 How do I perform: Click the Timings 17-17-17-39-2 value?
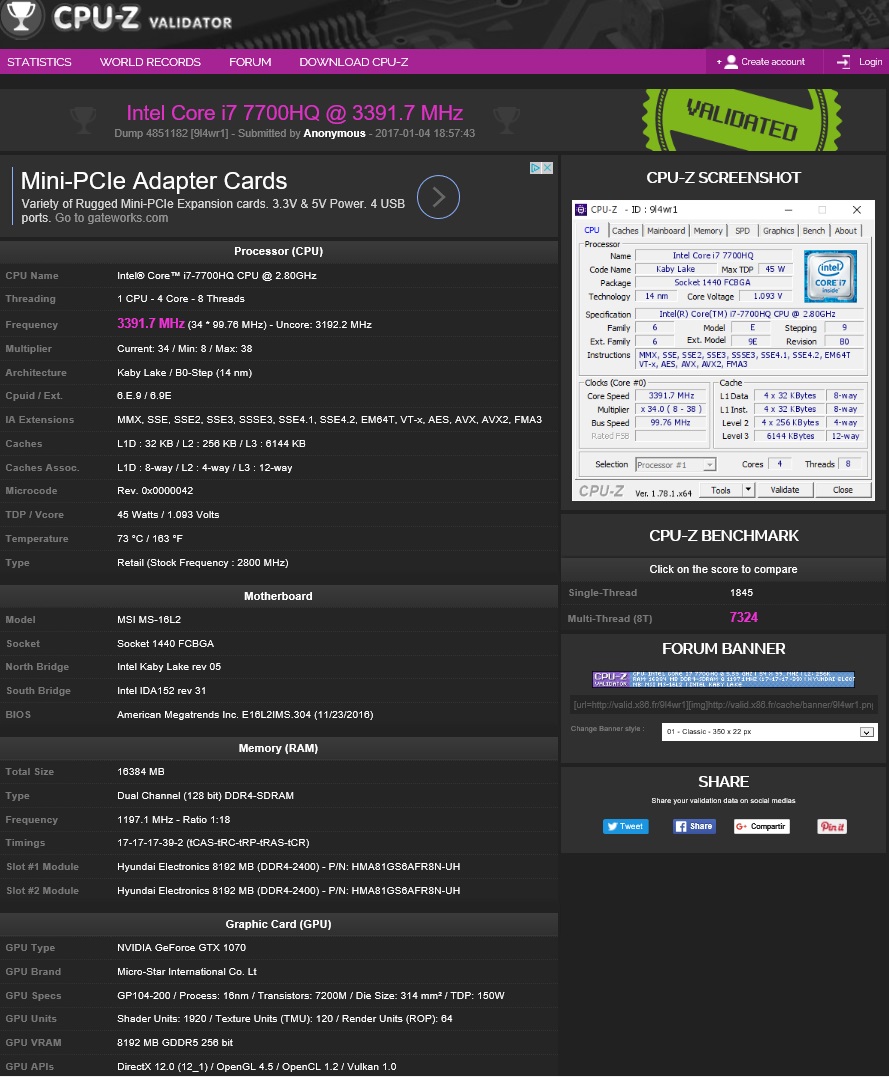213,843
